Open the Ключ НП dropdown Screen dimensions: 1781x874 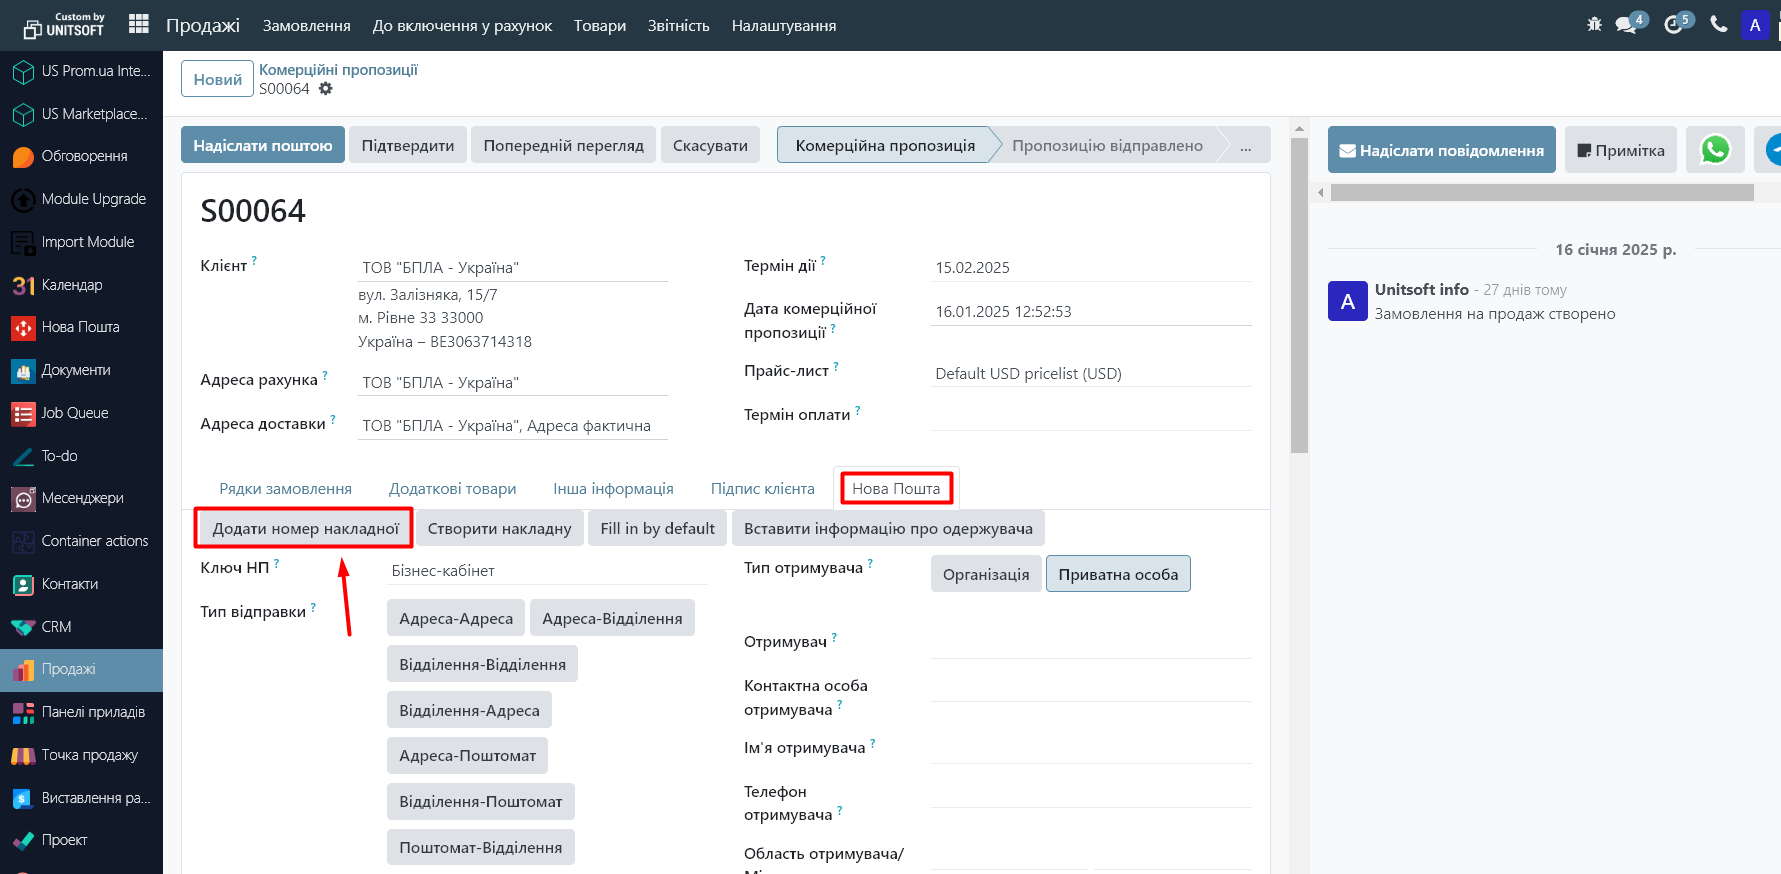(547, 571)
